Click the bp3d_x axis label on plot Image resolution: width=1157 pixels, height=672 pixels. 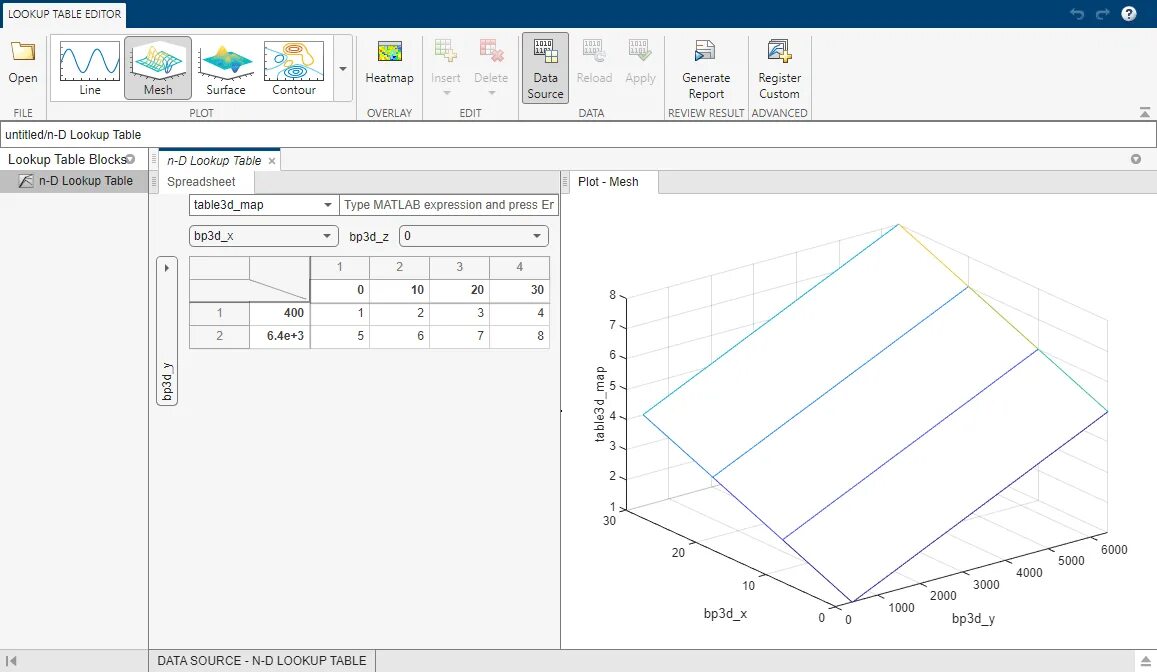[x=725, y=613]
